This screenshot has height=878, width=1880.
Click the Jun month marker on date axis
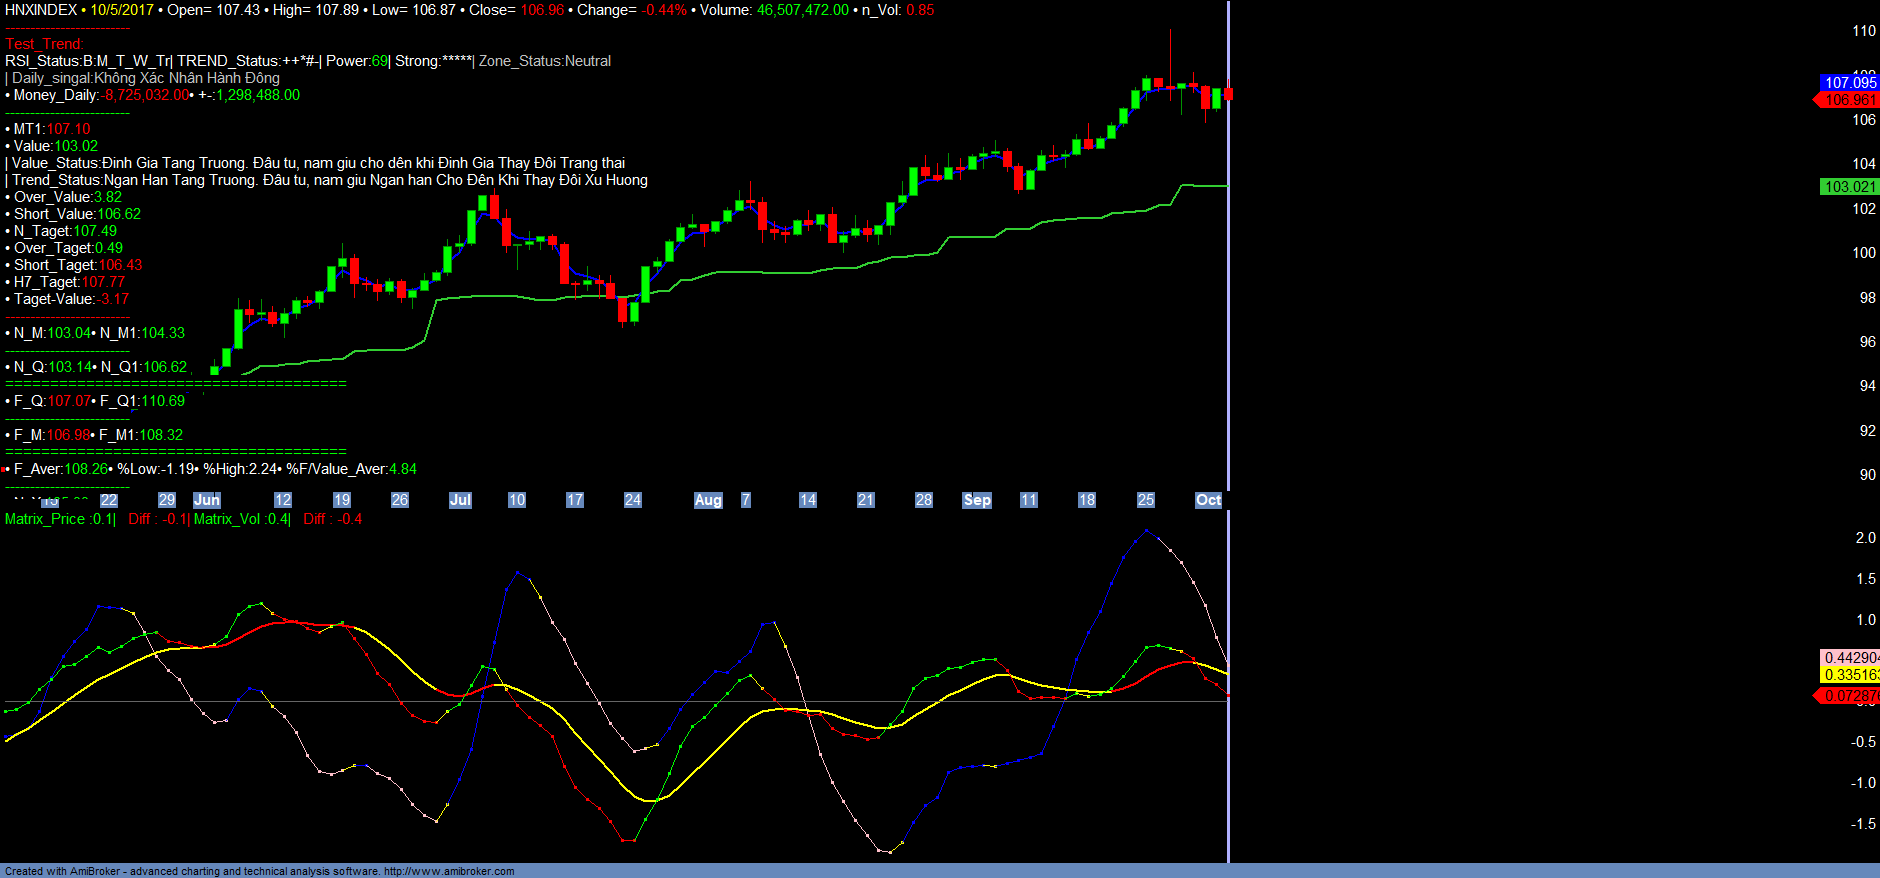(206, 500)
